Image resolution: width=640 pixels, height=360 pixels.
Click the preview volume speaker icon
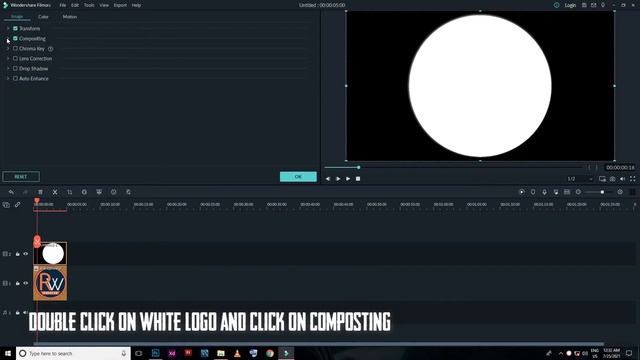coord(622,179)
